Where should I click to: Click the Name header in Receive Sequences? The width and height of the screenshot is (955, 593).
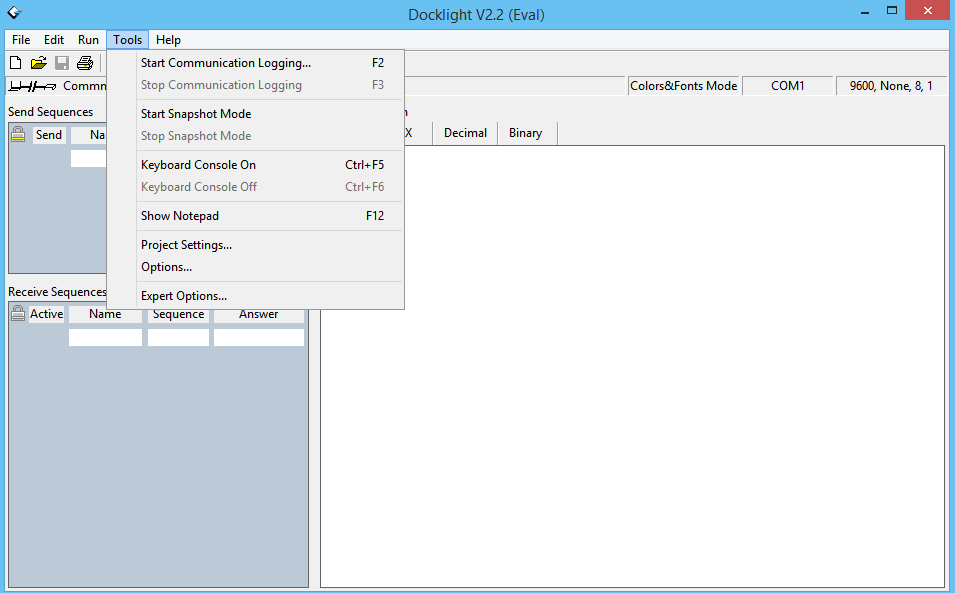pos(105,314)
